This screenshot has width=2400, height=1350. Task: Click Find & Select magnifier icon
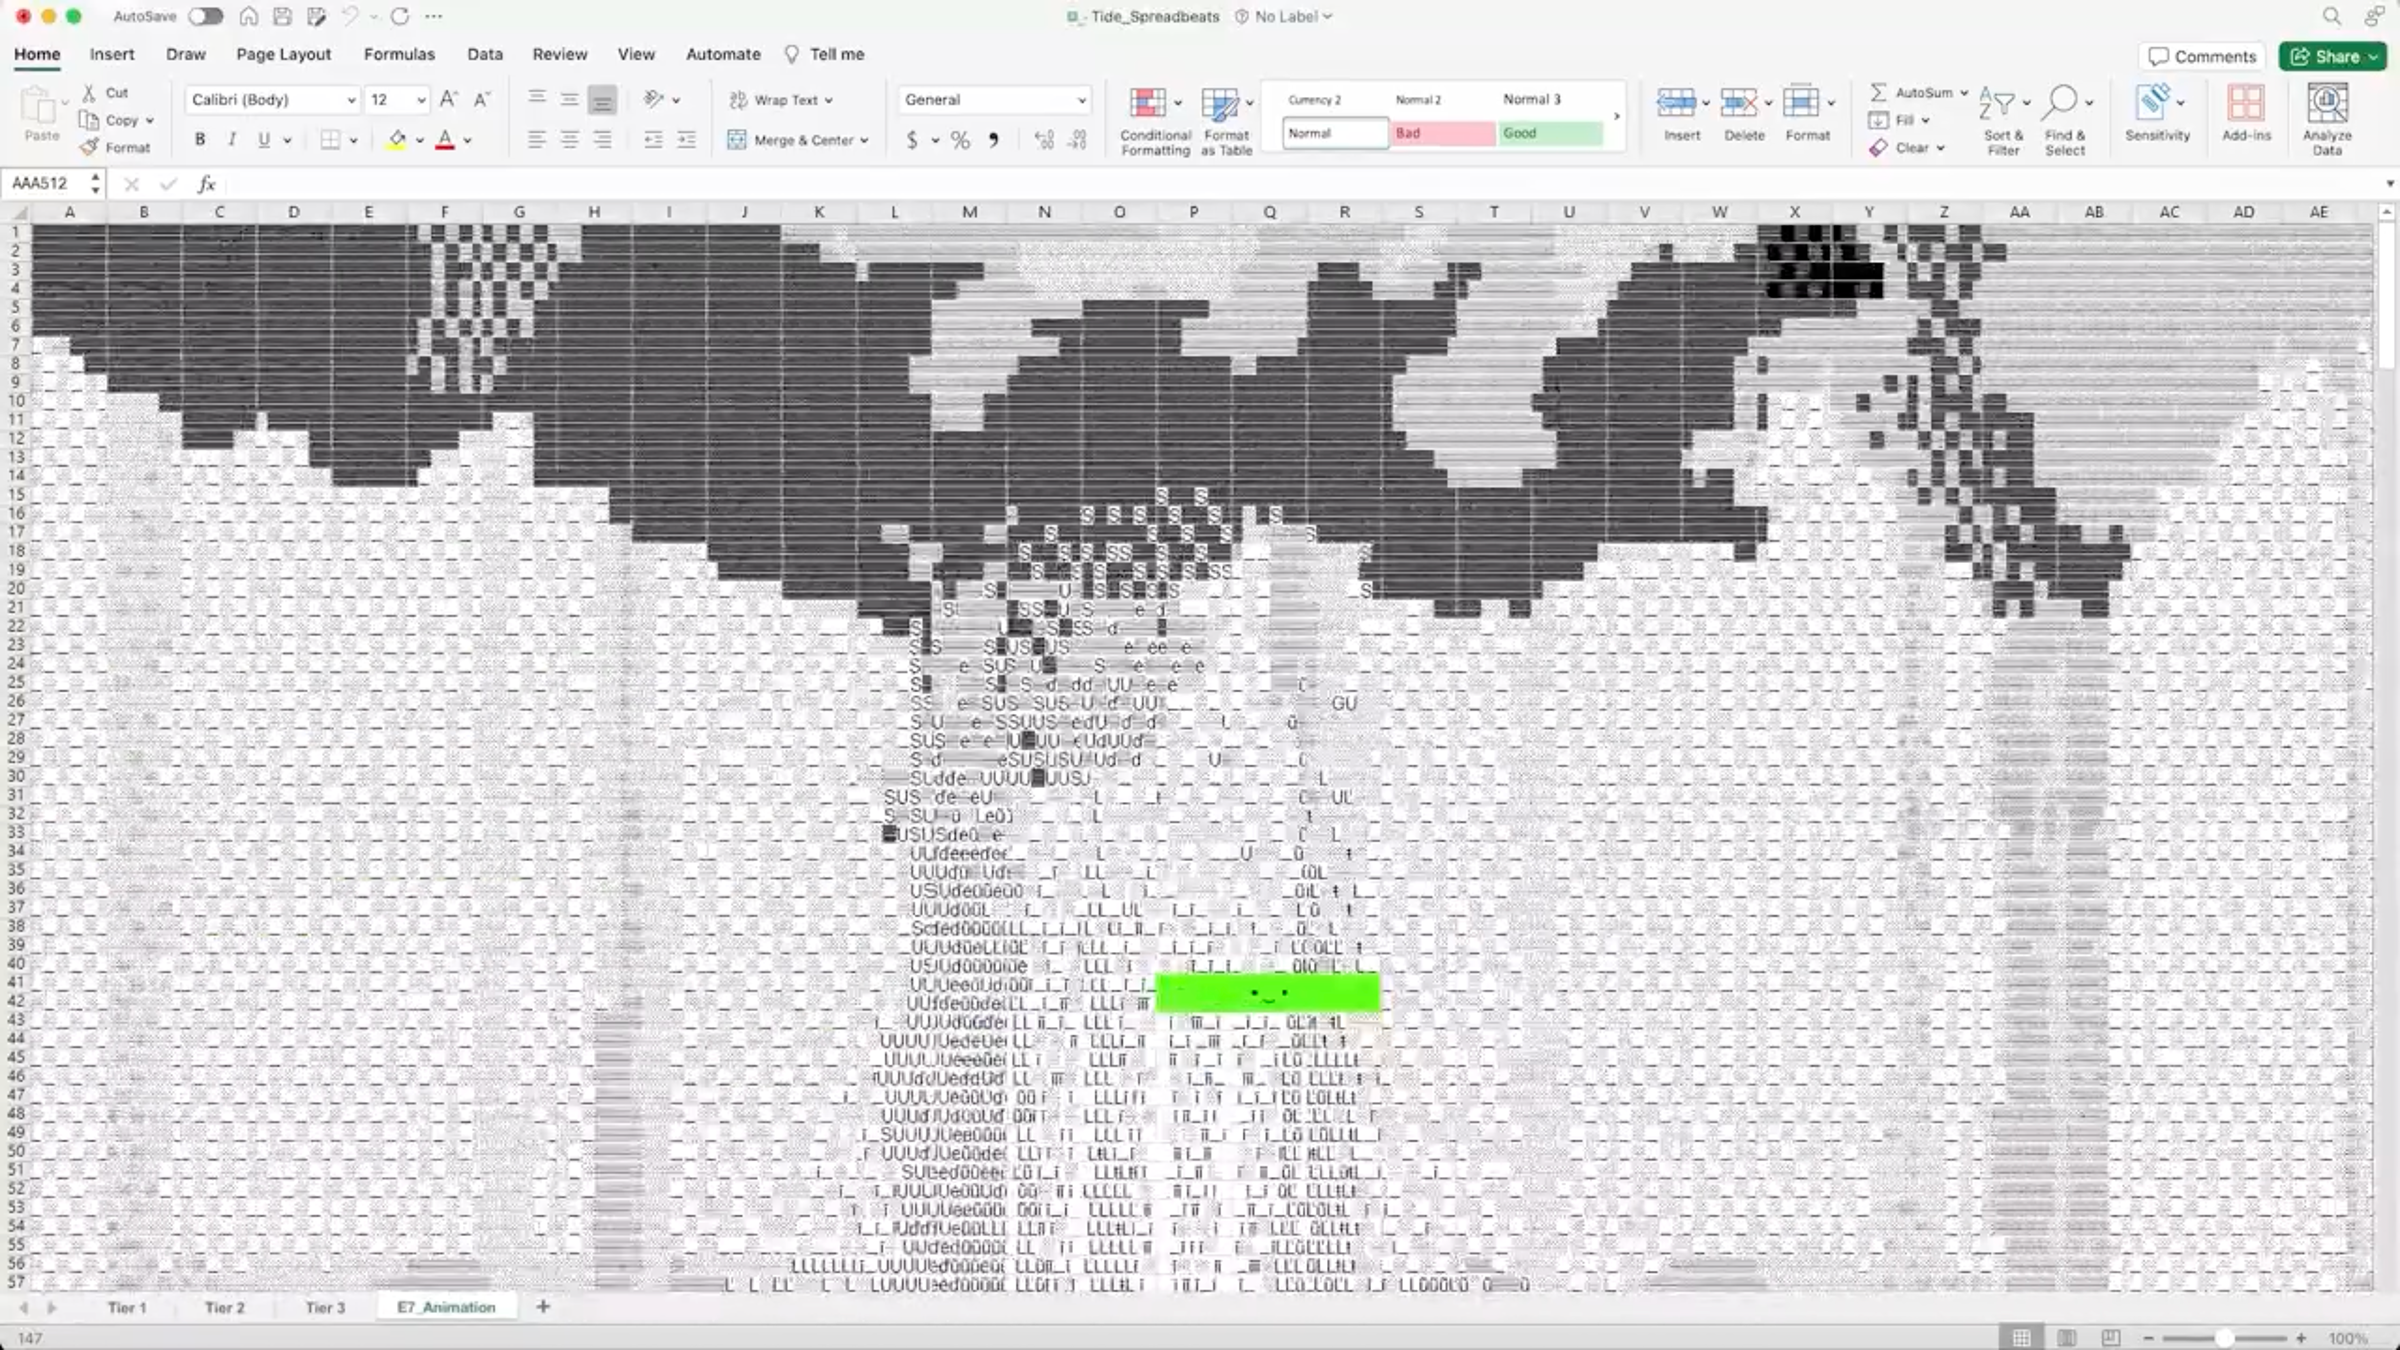[x=2060, y=103]
